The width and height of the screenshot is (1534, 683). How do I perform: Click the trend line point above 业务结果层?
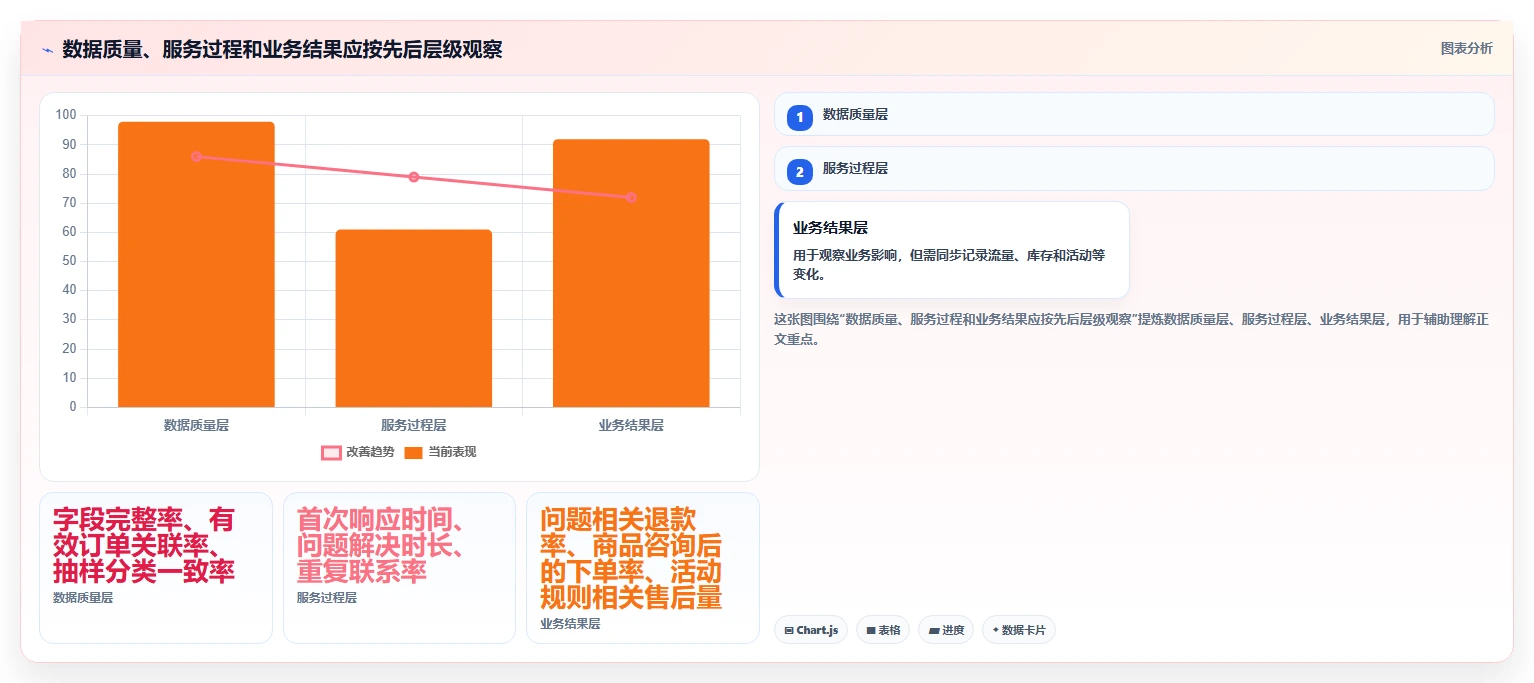(631, 197)
